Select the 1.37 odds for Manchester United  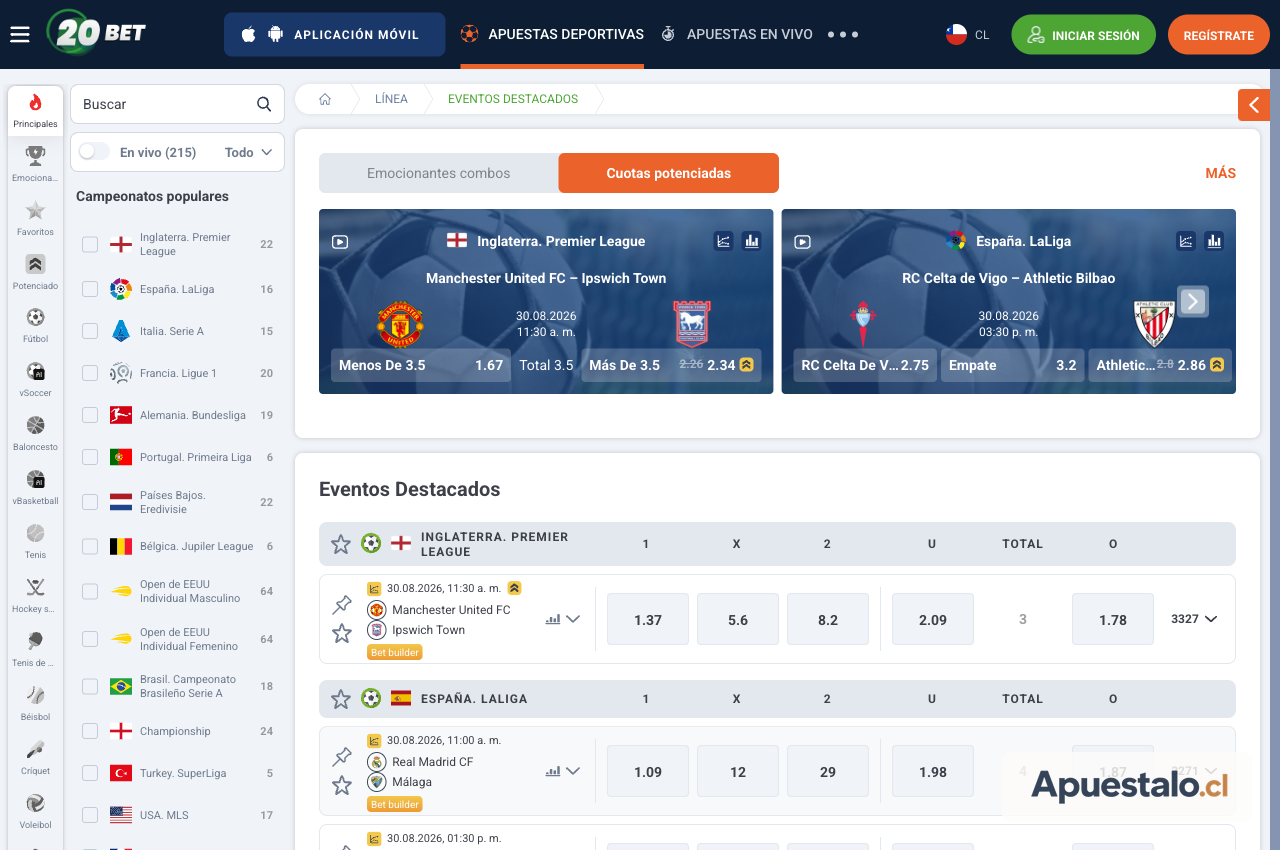click(648, 619)
